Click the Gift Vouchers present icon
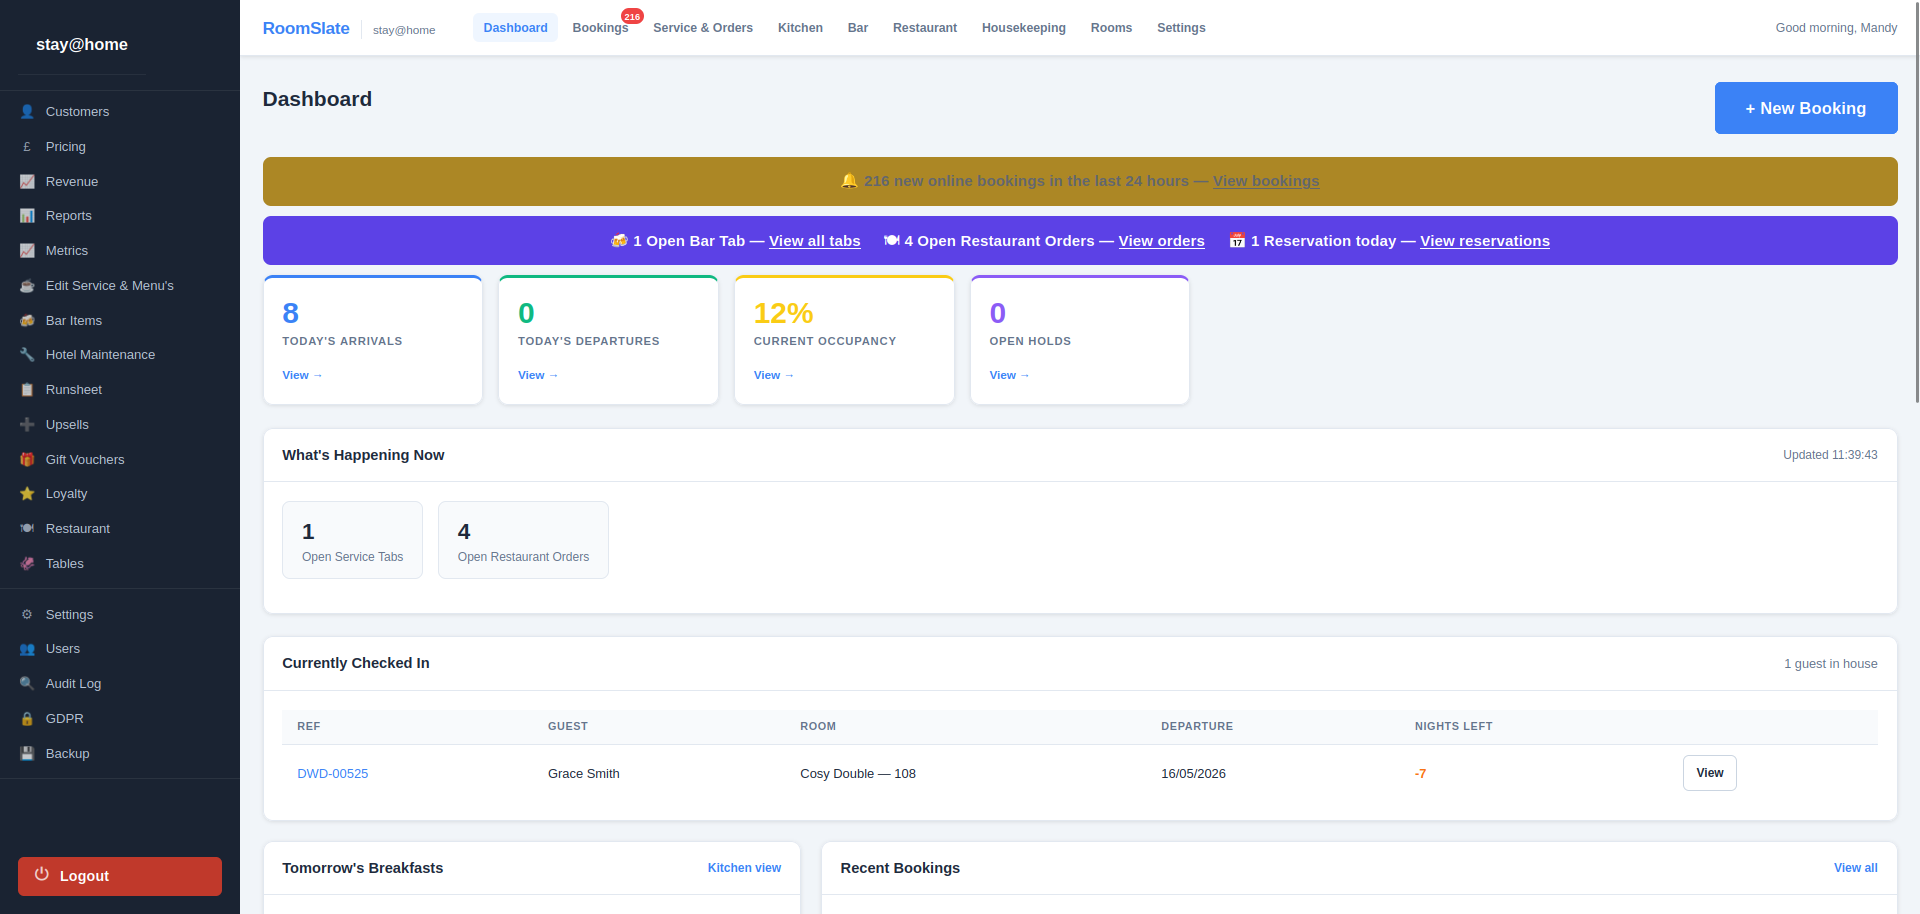 (27, 460)
